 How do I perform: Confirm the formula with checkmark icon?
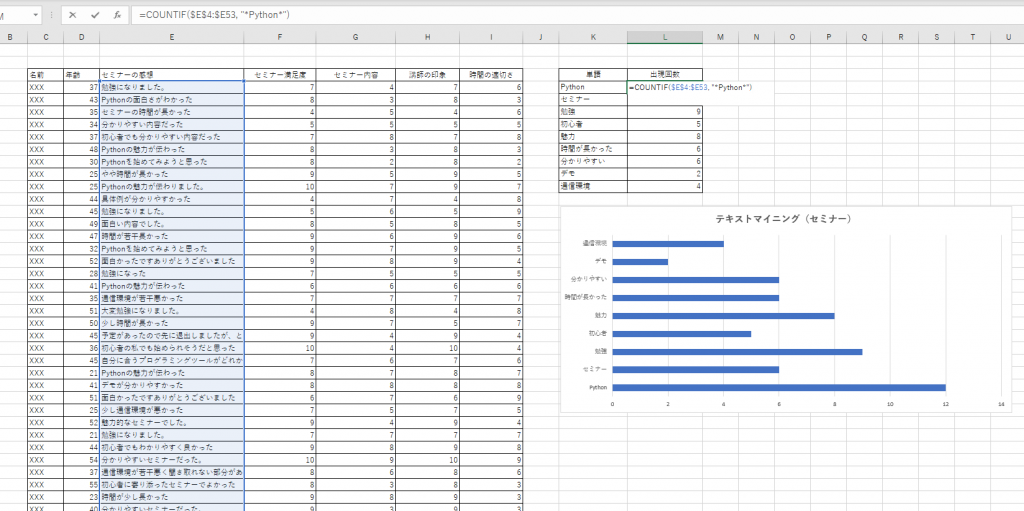click(95, 15)
